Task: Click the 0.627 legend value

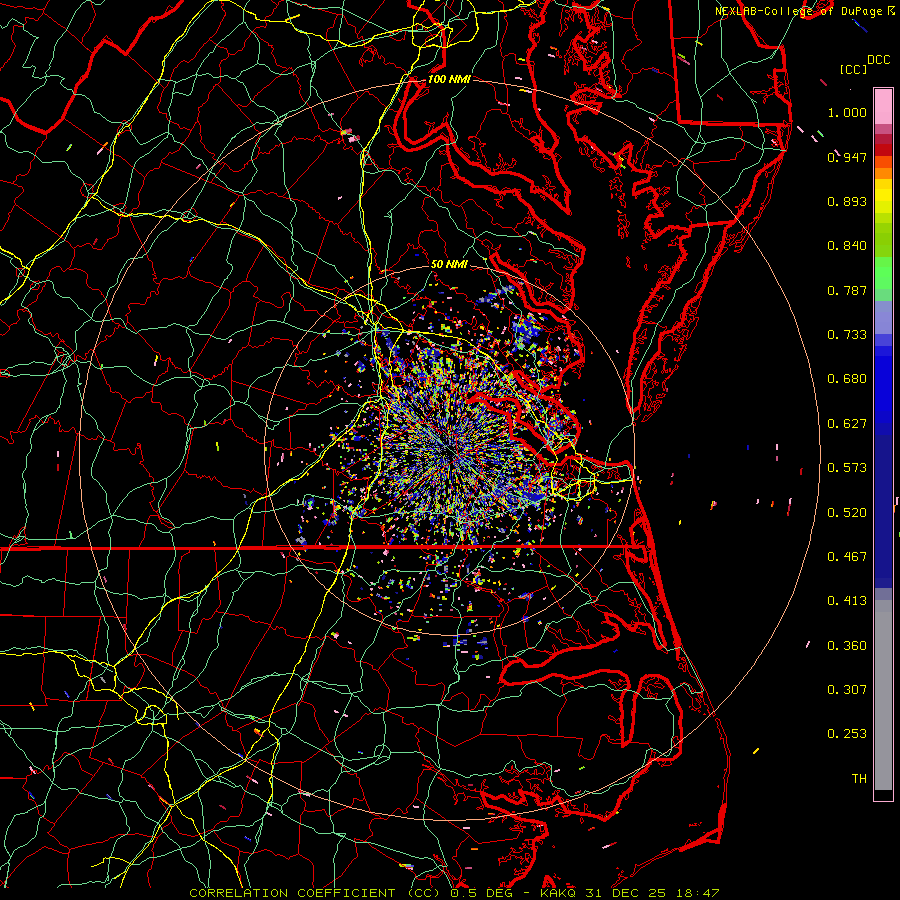Action: tap(847, 424)
